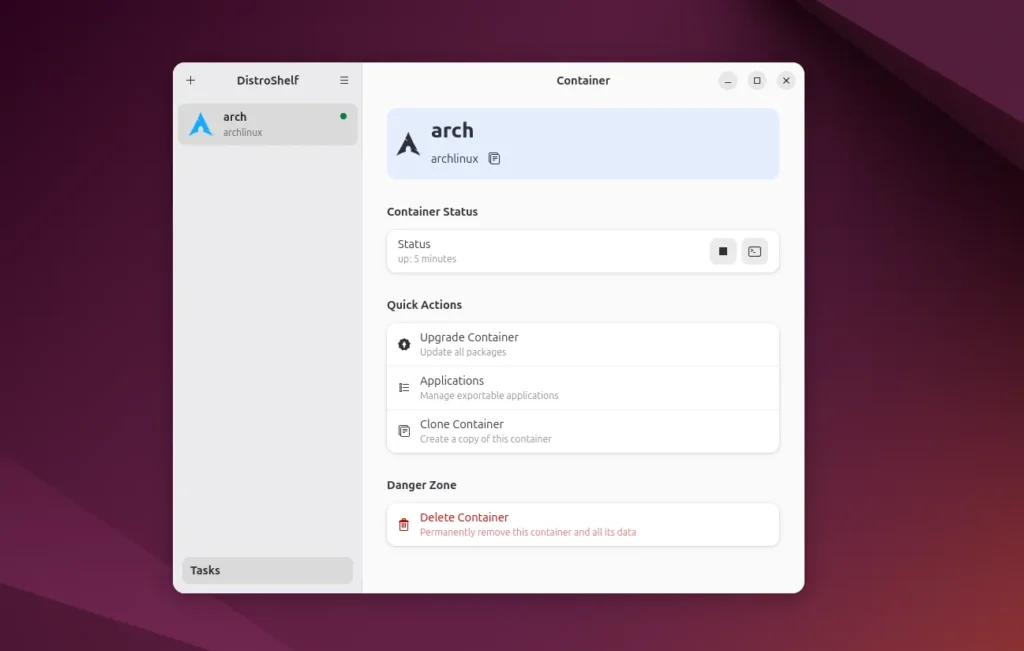Viewport: 1024px width, 651px height.
Task: Click the Container window title
Action: click(583, 80)
